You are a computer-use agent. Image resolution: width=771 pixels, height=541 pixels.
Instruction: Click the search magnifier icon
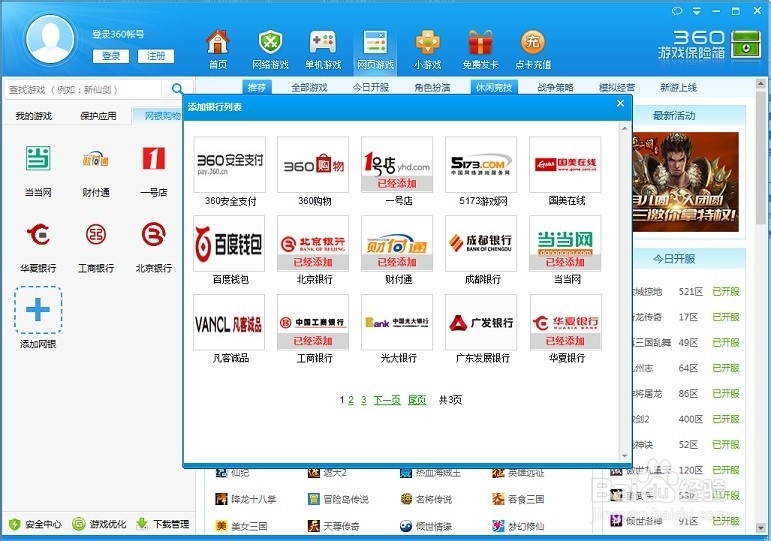[177, 89]
